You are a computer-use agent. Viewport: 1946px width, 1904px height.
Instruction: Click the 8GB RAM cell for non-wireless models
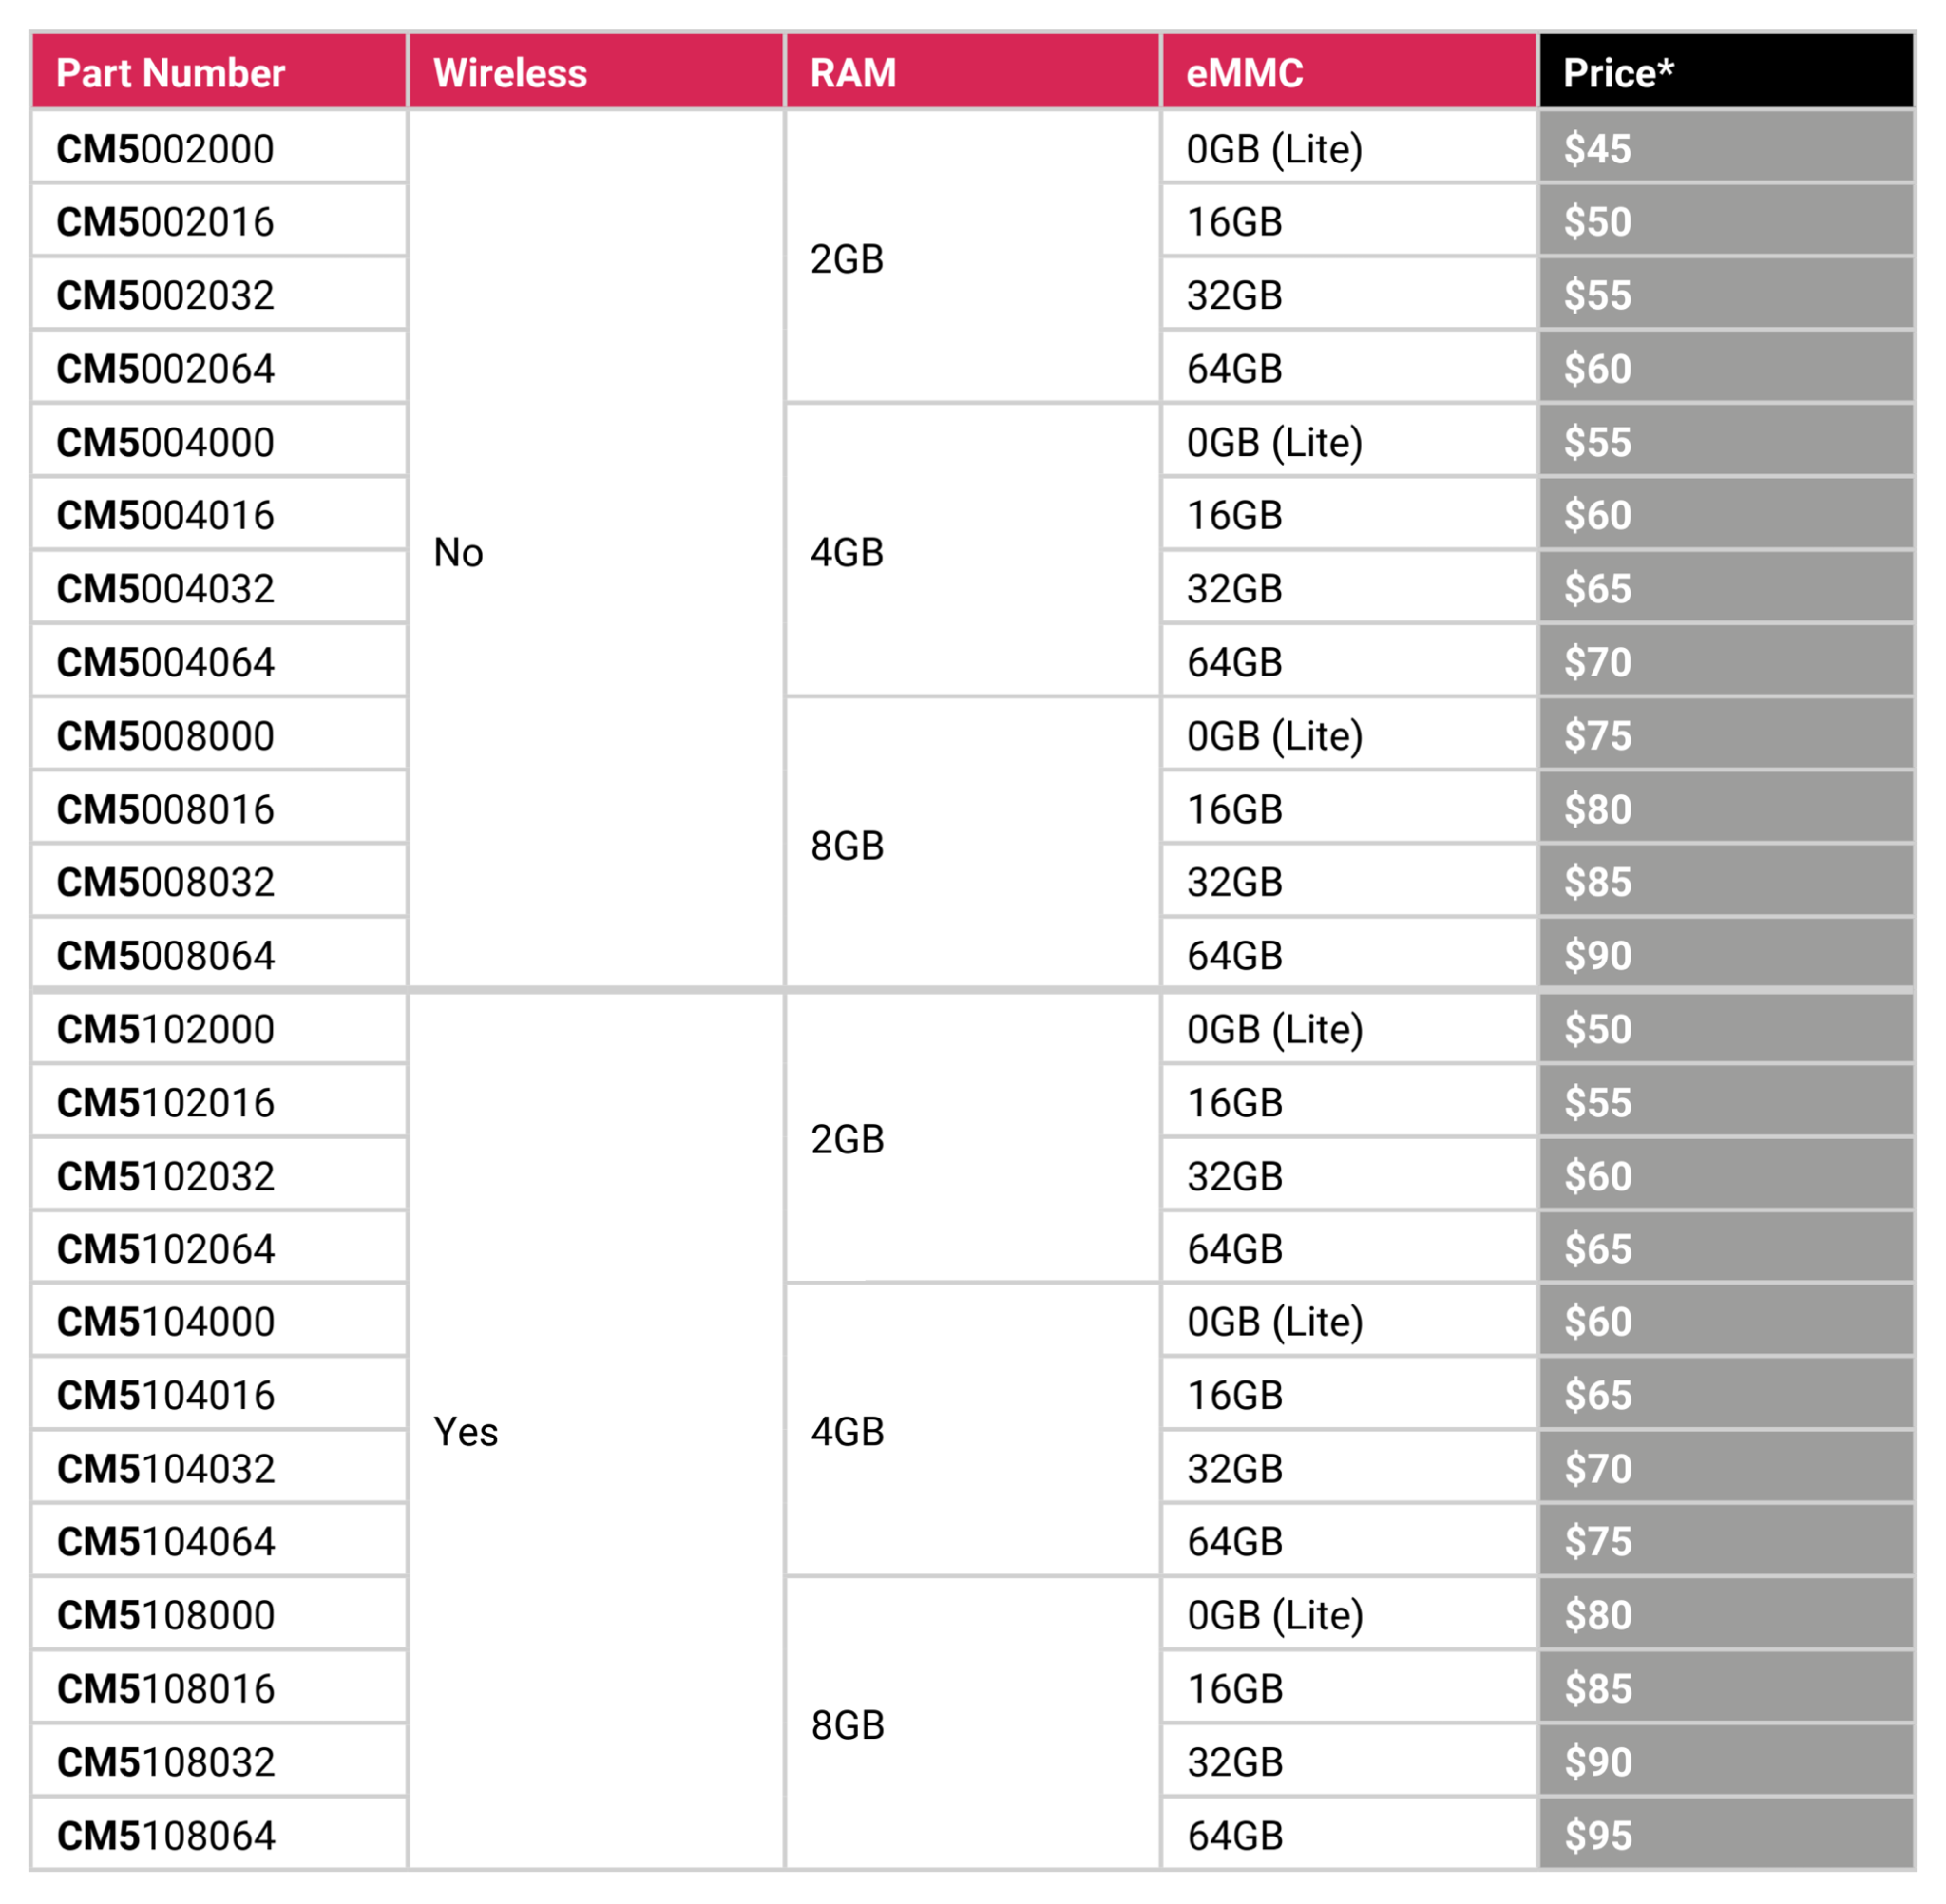(847, 846)
